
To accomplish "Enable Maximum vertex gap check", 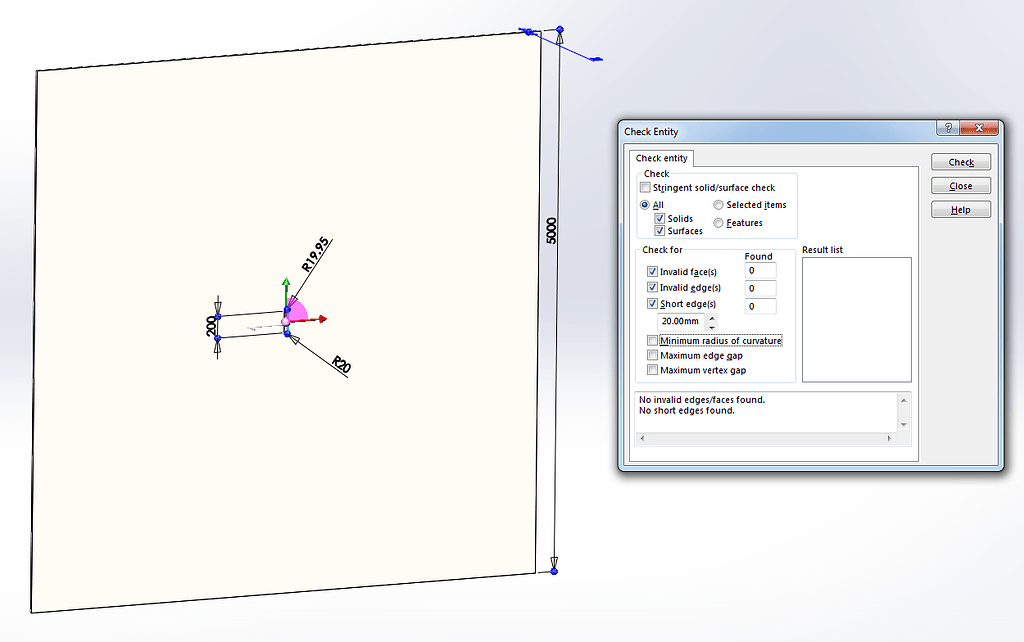I will [x=652, y=370].
